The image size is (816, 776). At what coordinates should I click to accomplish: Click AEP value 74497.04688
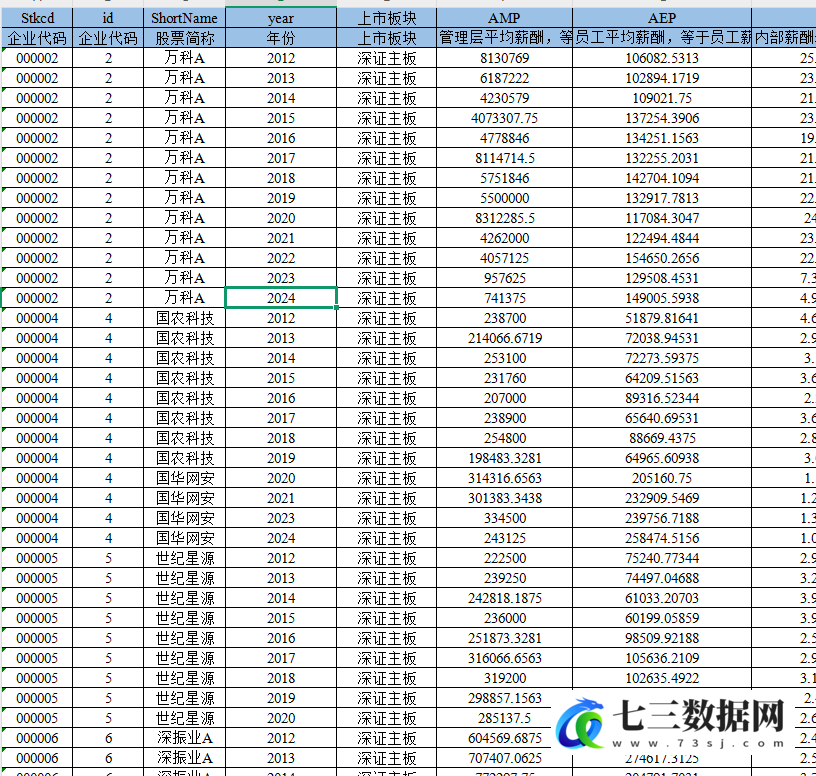[x=662, y=578]
